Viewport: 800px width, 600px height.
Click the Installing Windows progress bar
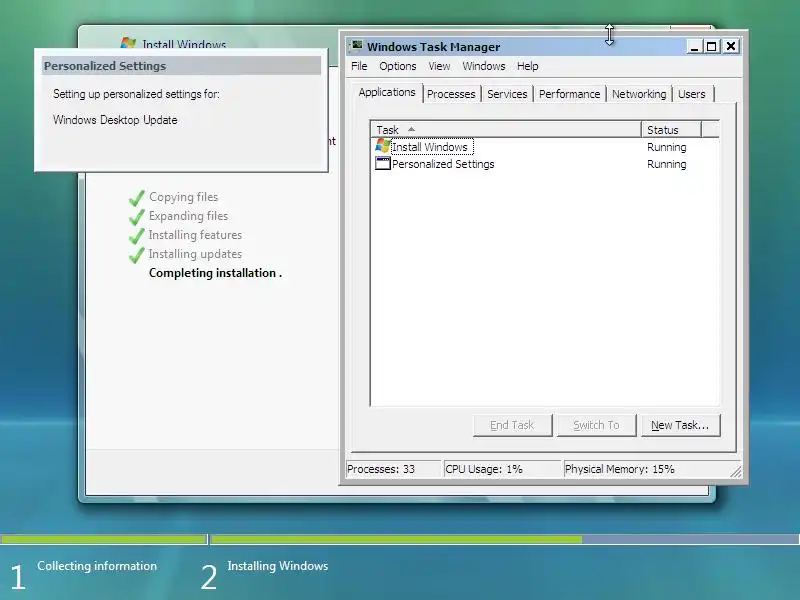pos(505,539)
